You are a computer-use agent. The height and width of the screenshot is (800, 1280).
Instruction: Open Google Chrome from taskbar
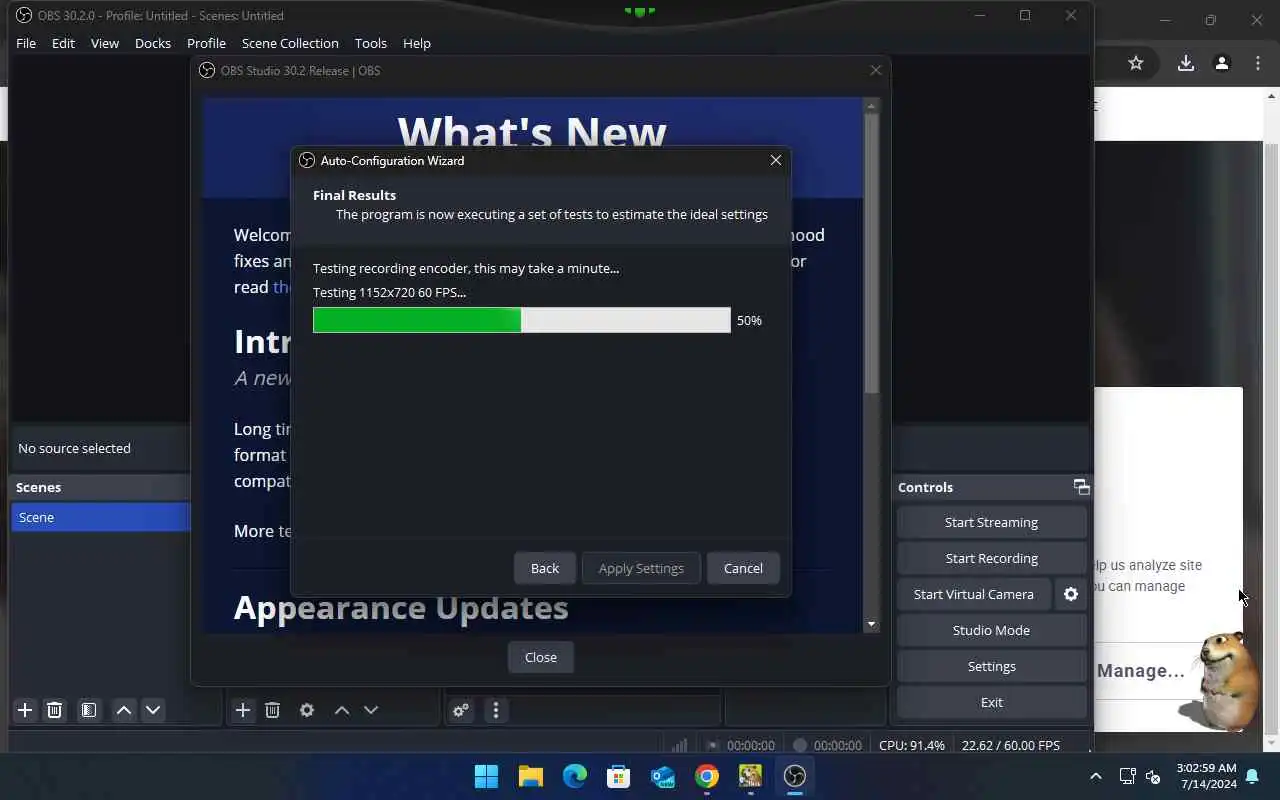click(x=707, y=776)
